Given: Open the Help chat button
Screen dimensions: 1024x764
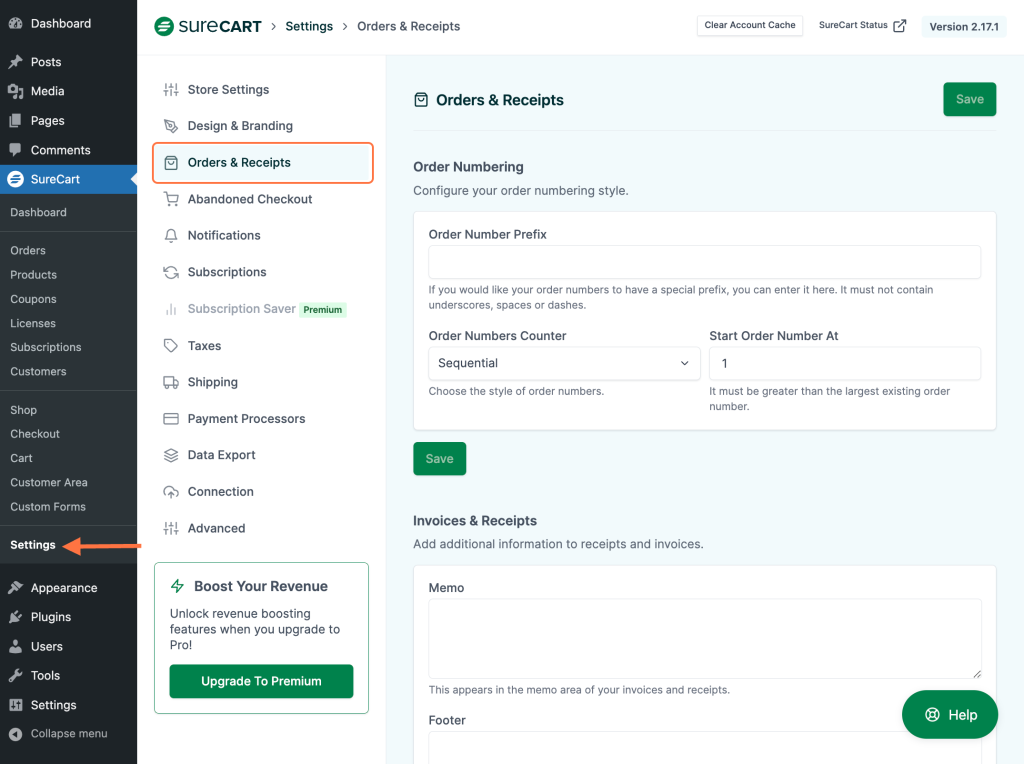Looking at the screenshot, I should [950, 714].
